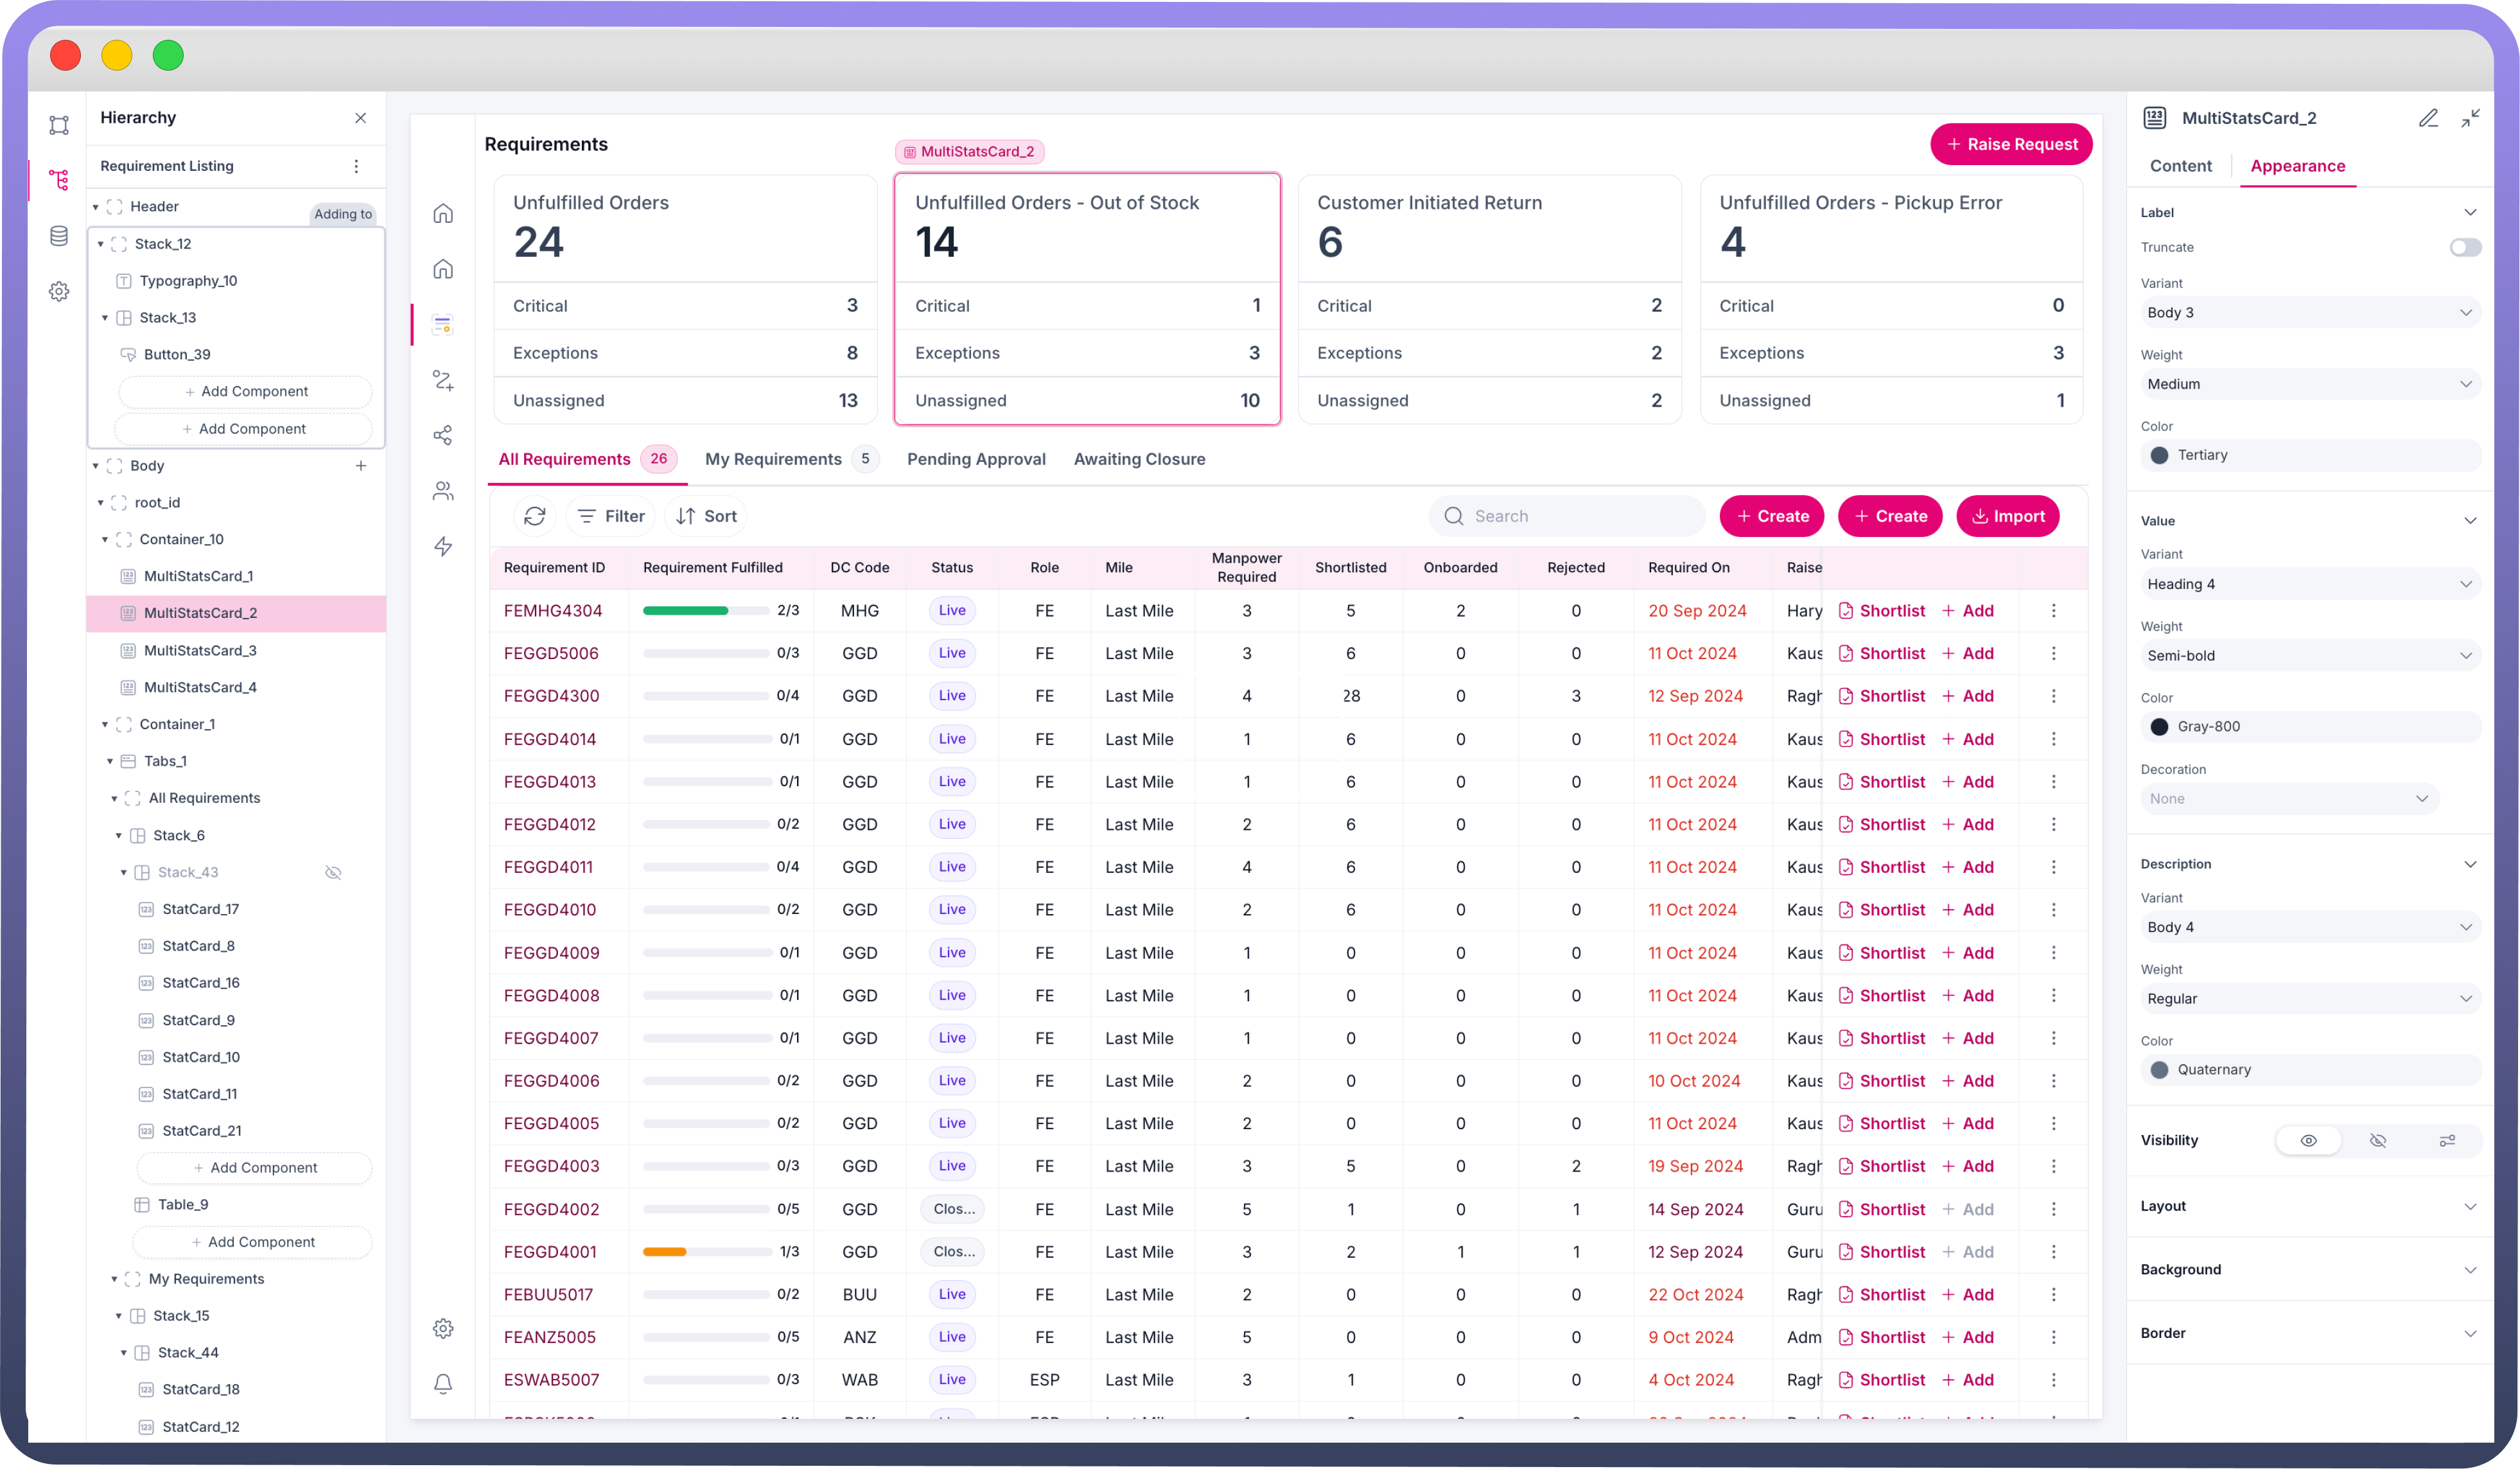Click the Import button

pos(2007,516)
